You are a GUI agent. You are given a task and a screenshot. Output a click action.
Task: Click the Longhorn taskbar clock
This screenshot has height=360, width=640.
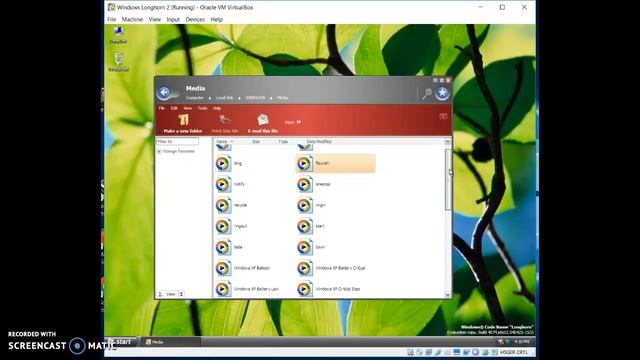(x=522, y=342)
